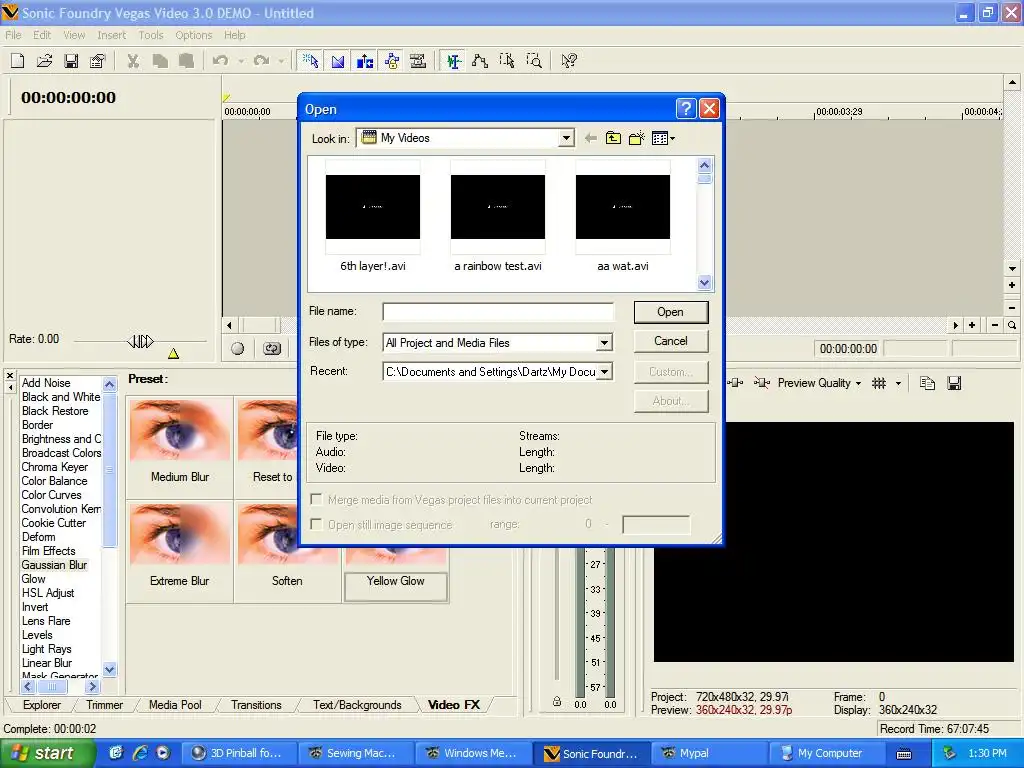Click the Redo arrow in the toolbar
The height and width of the screenshot is (768, 1024).
(261, 61)
